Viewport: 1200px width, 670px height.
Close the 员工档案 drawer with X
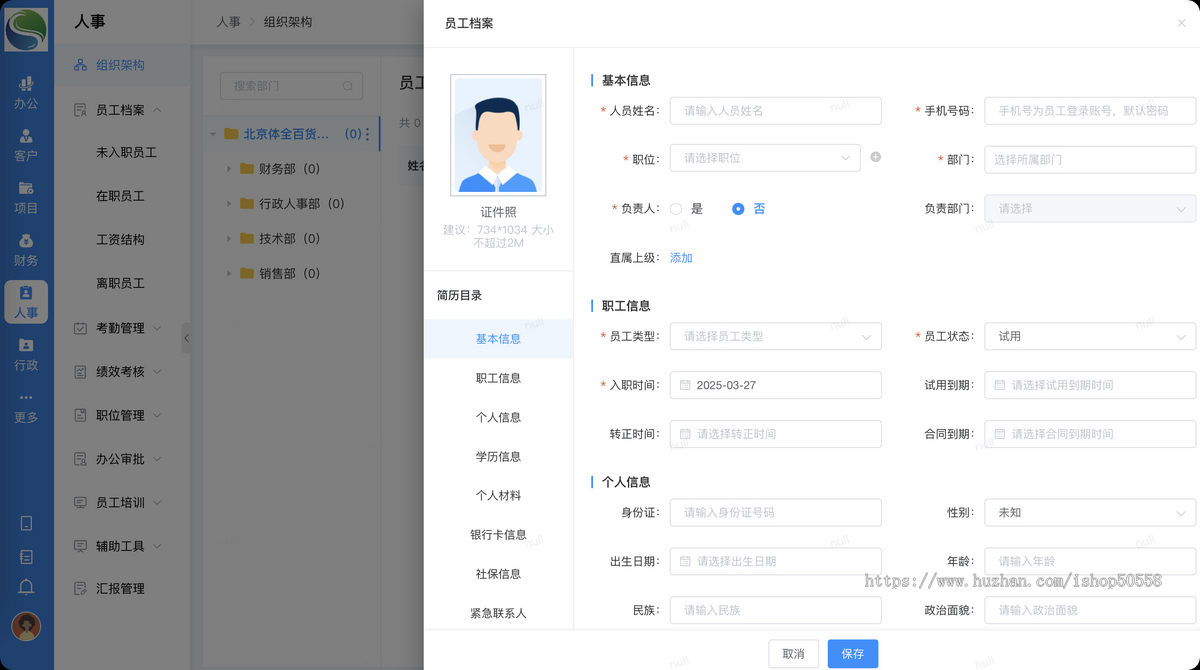click(1181, 23)
